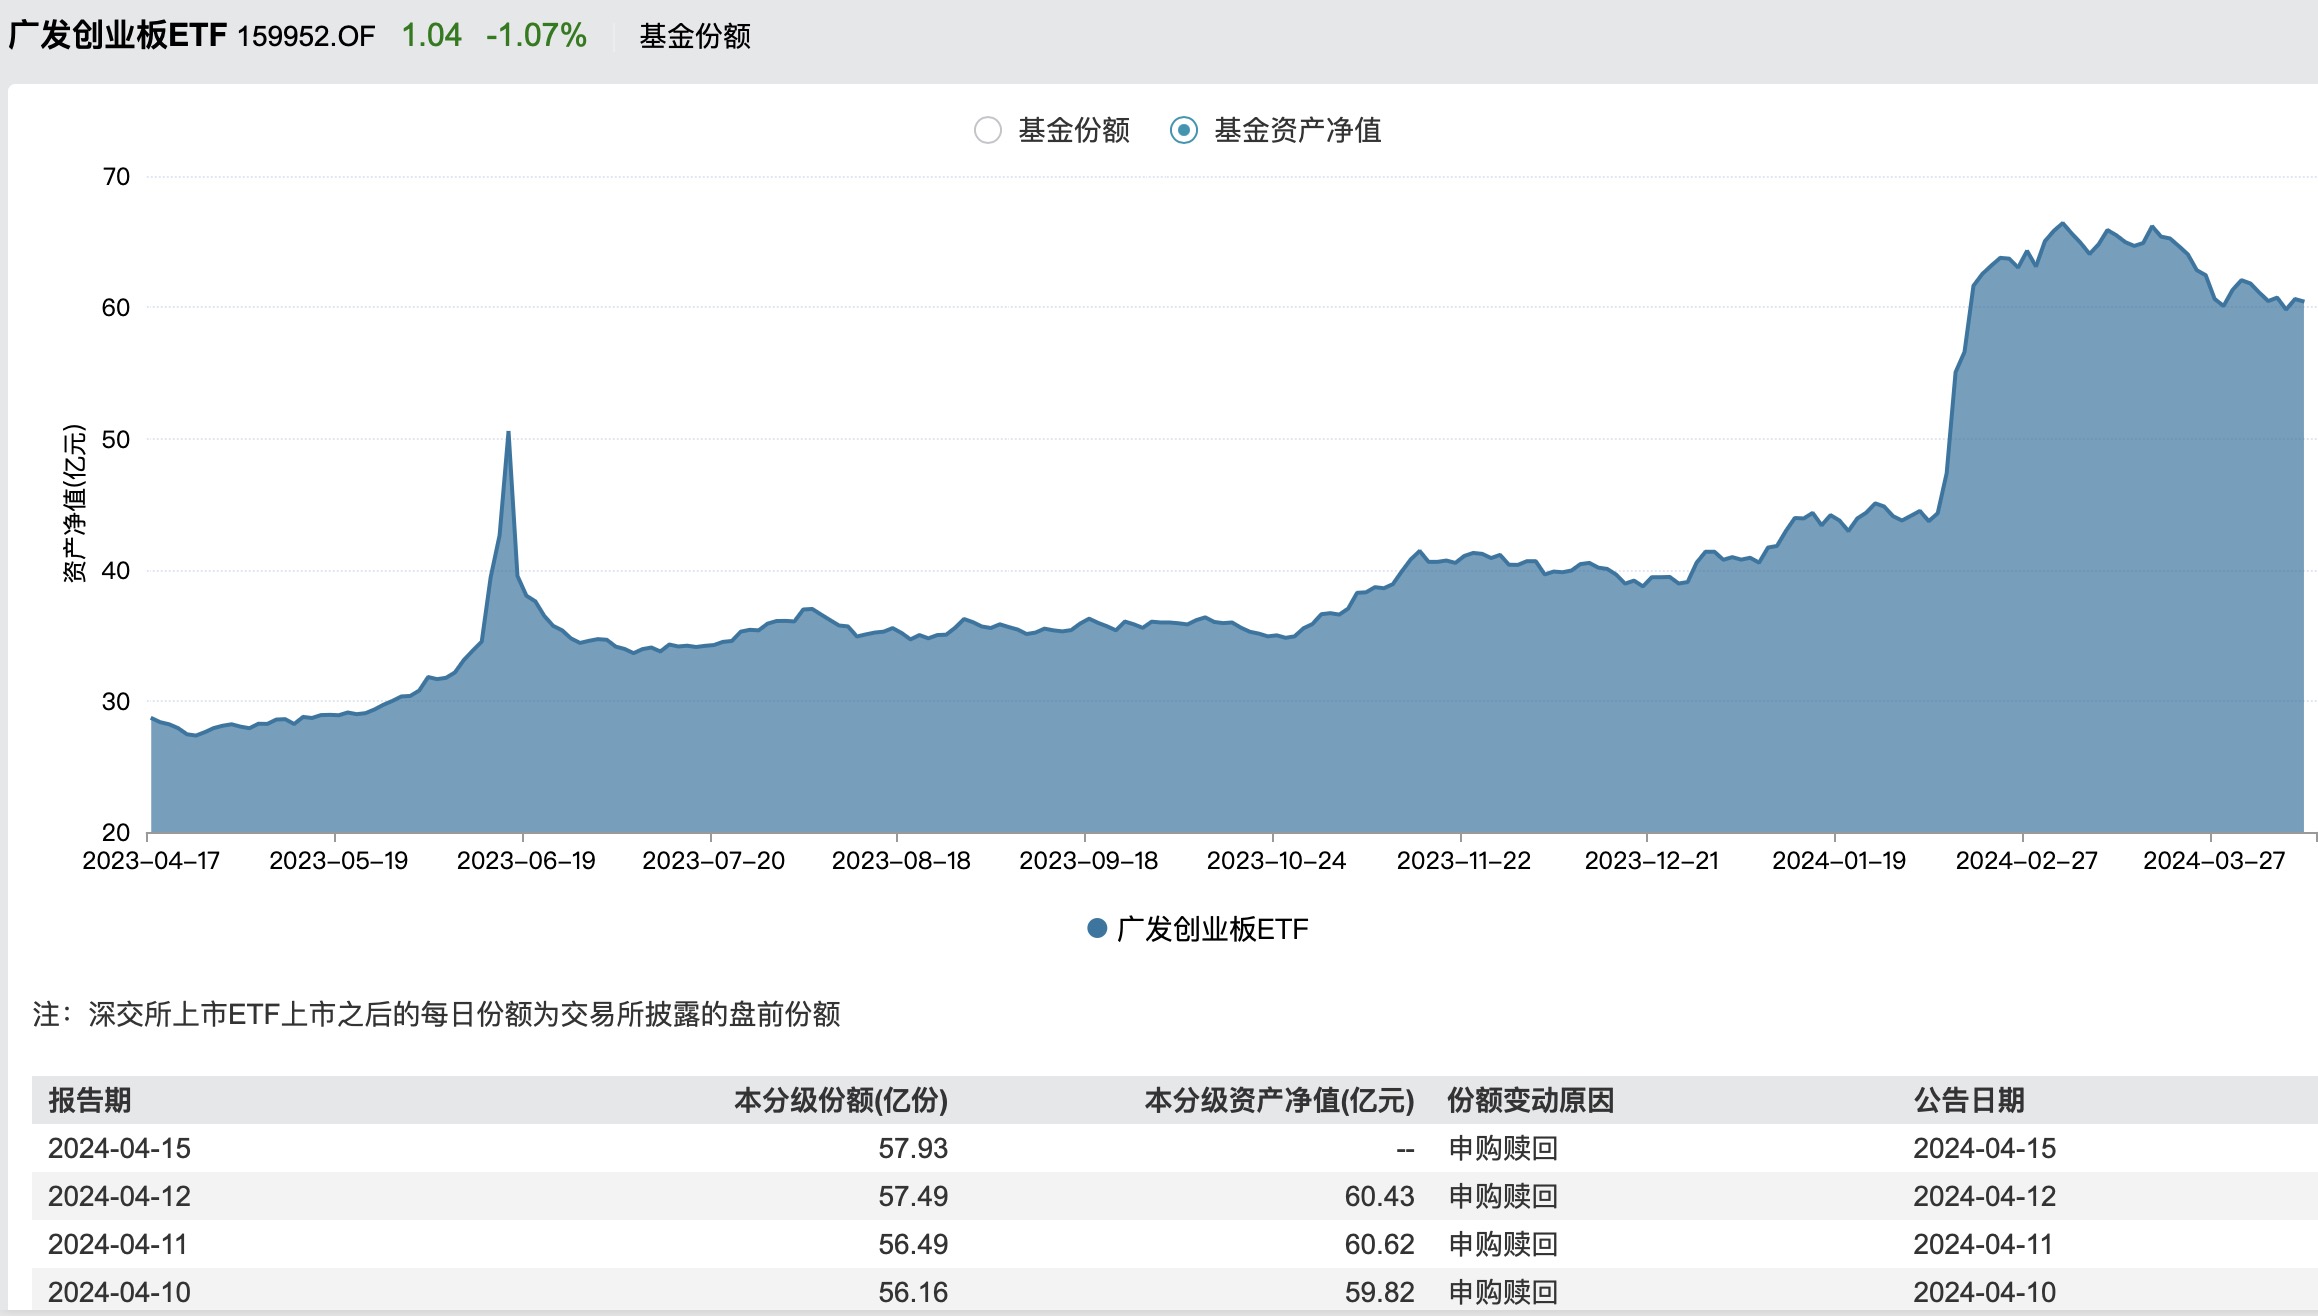
Task: Click the 份额变动原因 column header
Action: coord(1531,1100)
